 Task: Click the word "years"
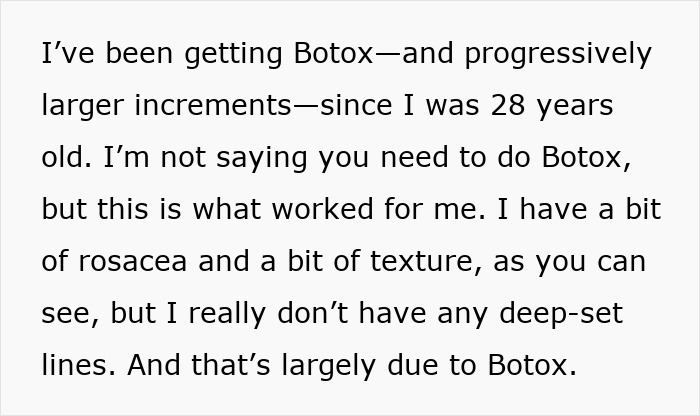click(x=575, y=107)
